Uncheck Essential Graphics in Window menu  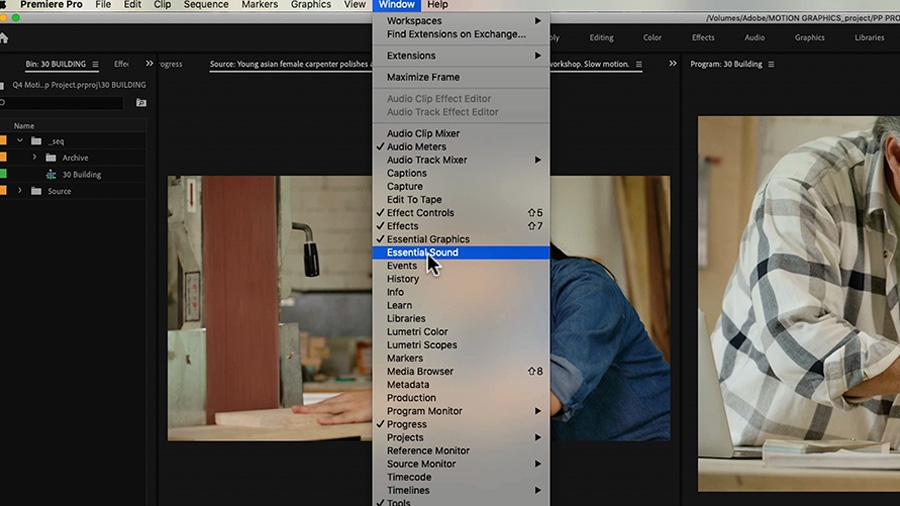click(461, 239)
